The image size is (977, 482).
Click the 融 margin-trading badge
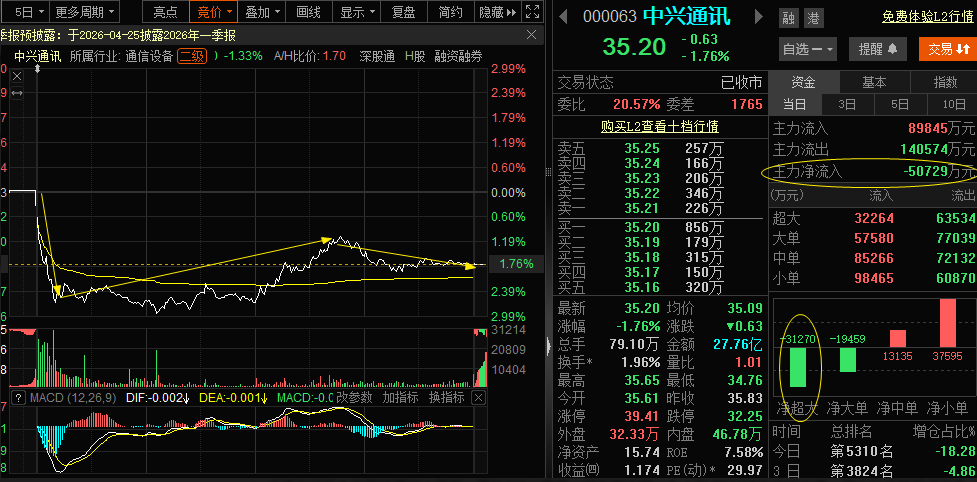[x=789, y=17]
